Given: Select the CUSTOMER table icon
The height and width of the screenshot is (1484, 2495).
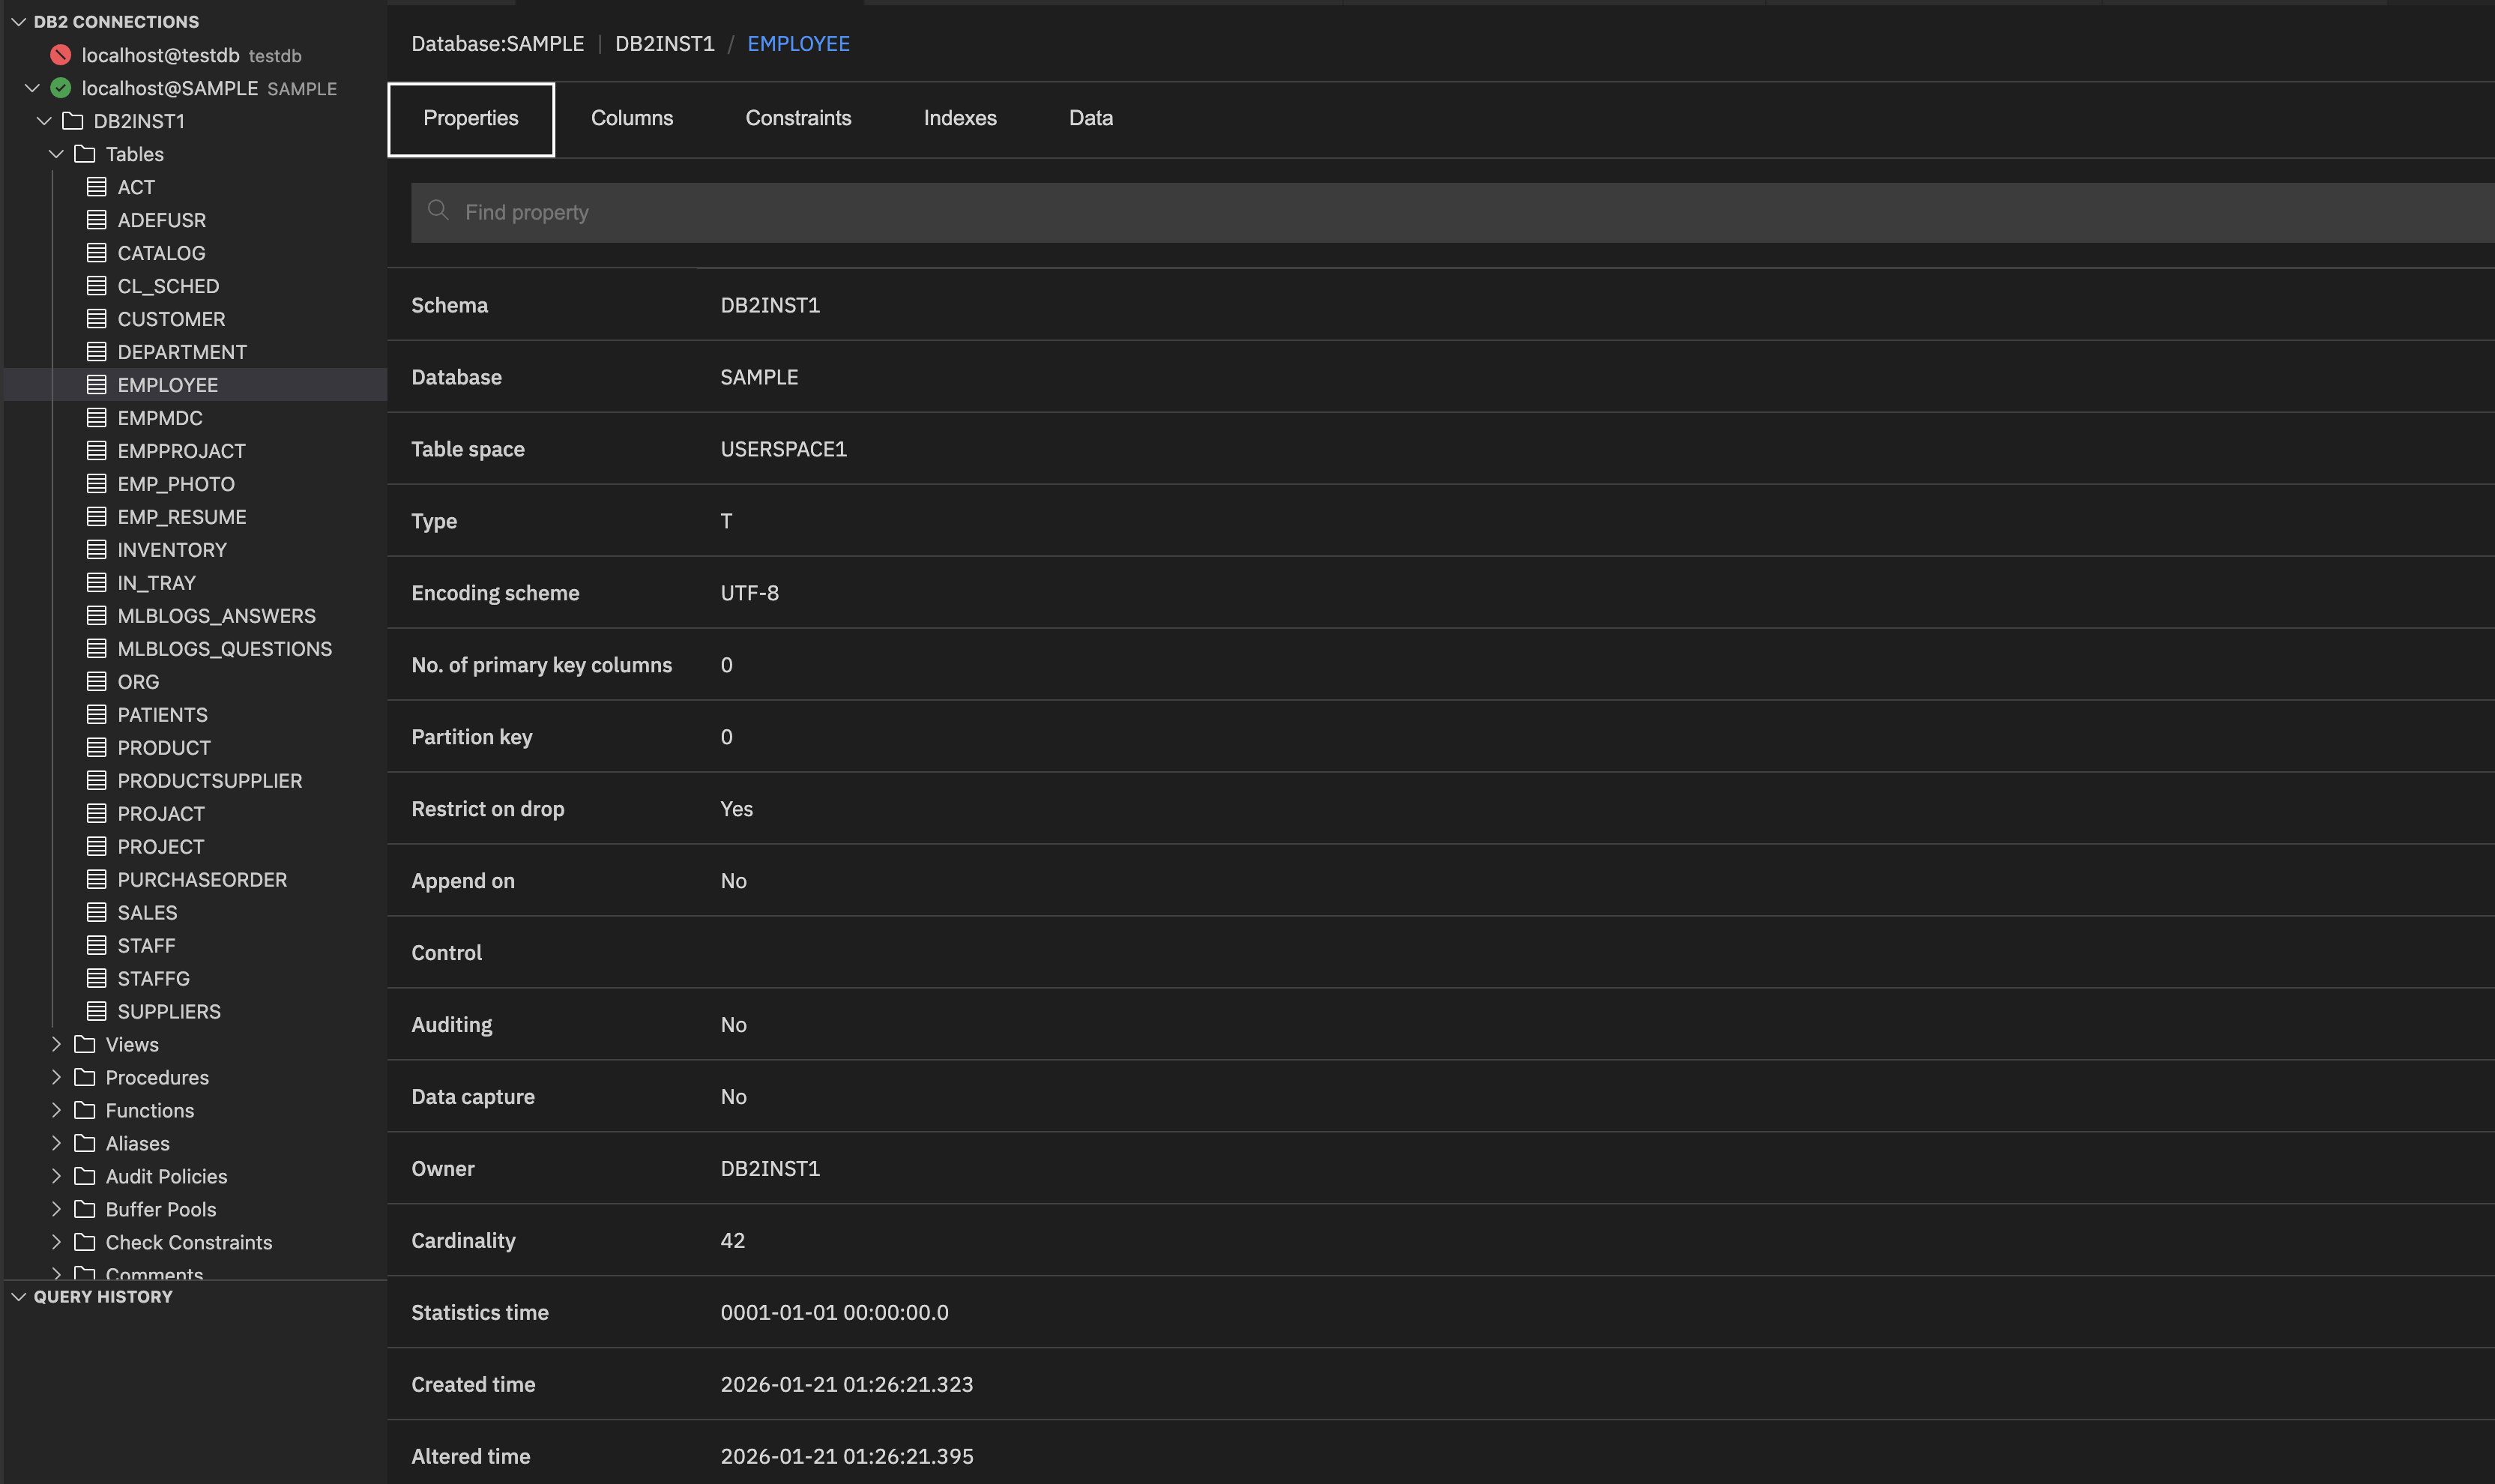Looking at the screenshot, I should click(x=97, y=318).
